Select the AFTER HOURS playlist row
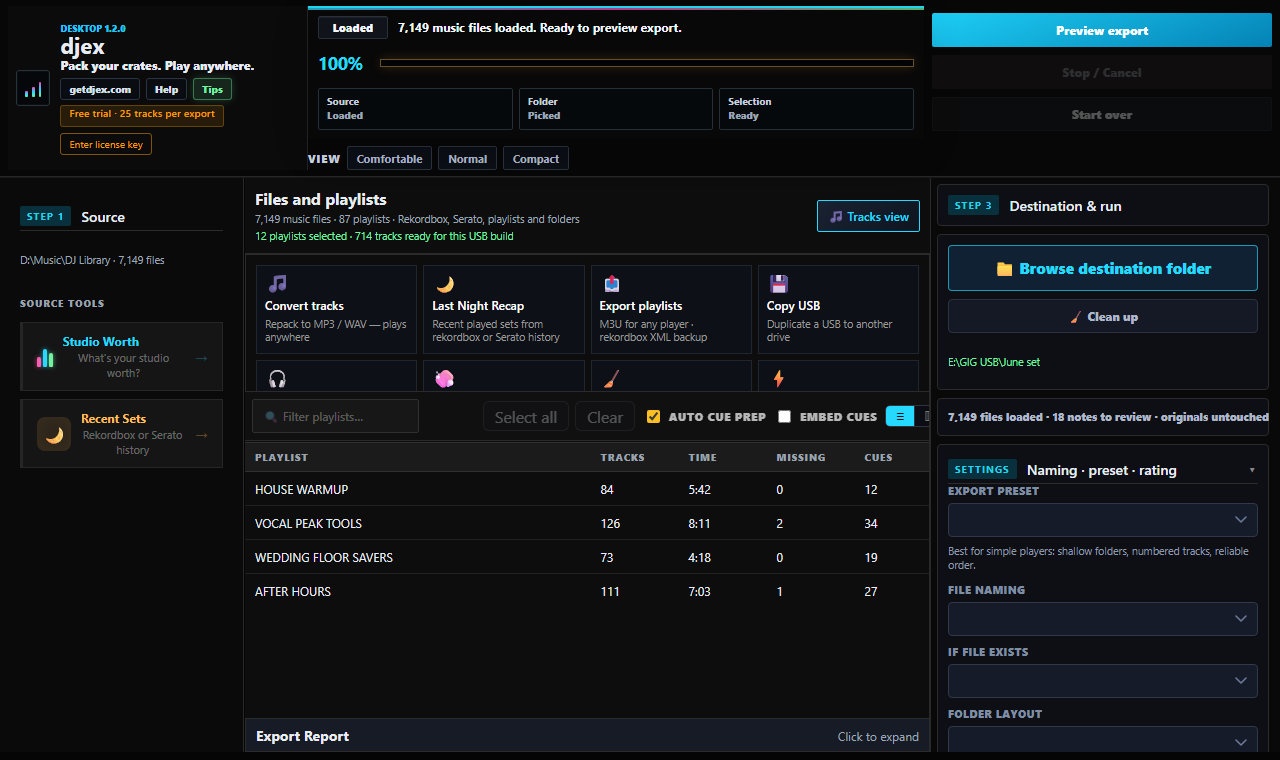Image resolution: width=1280 pixels, height=760 pixels. pyautogui.click(x=587, y=592)
